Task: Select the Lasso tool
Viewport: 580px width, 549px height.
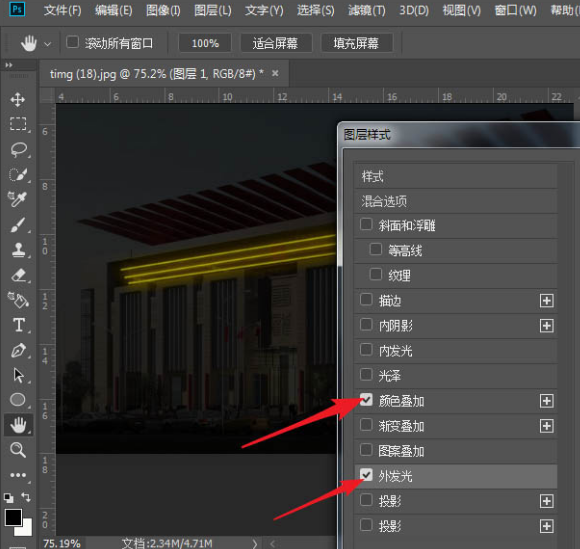Action: pyautogui.click(x=18, y=149)
